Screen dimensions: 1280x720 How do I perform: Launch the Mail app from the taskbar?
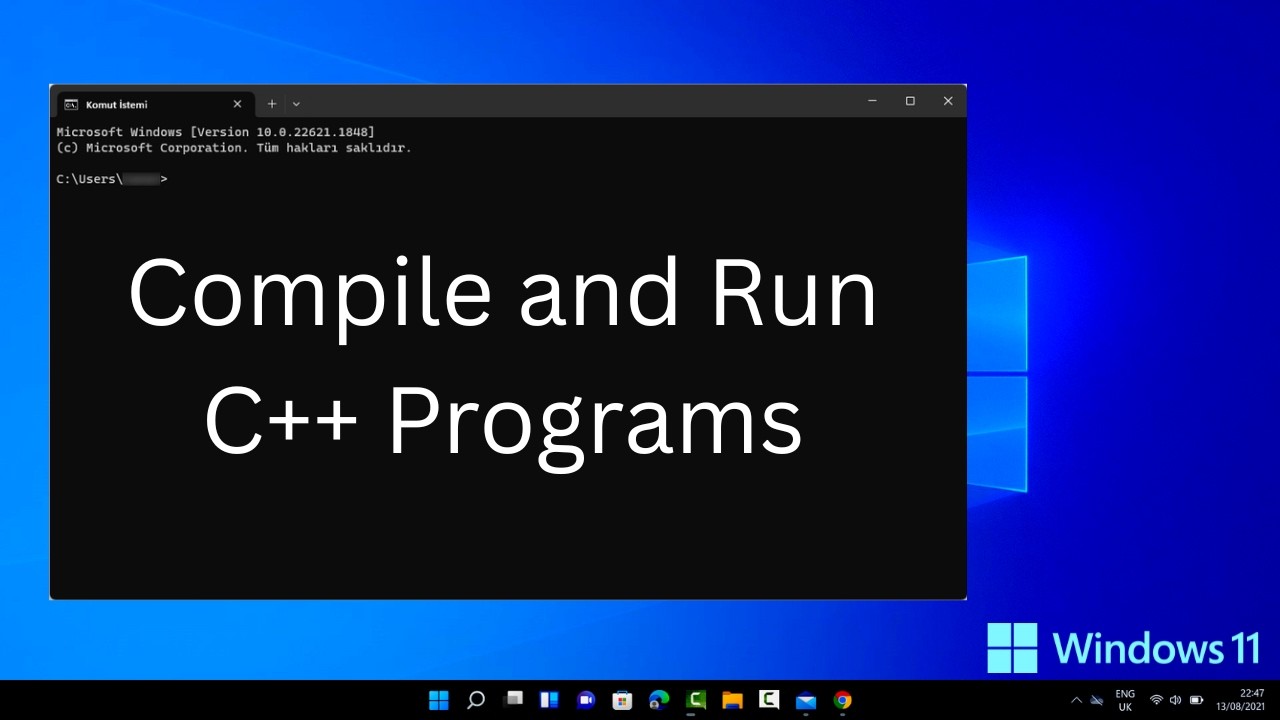pos(806,700)
